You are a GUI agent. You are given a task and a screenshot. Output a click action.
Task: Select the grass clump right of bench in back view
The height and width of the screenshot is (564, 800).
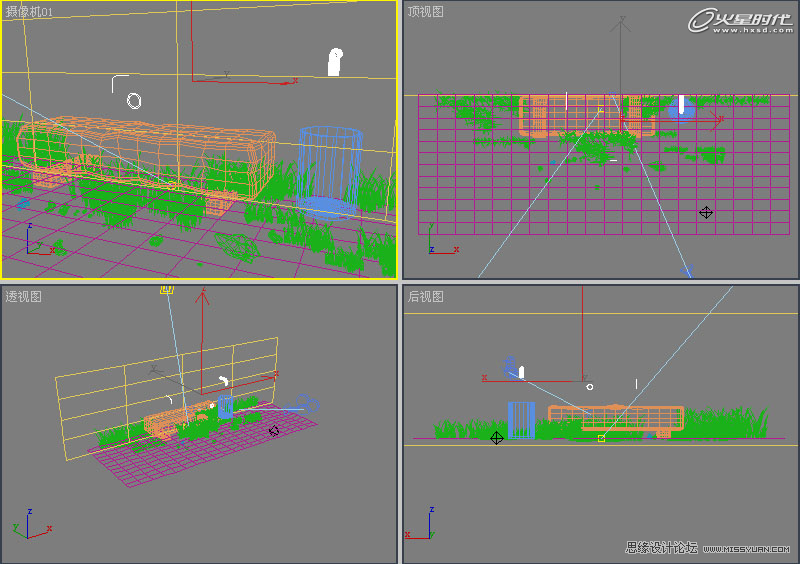[x=726, y=423]
